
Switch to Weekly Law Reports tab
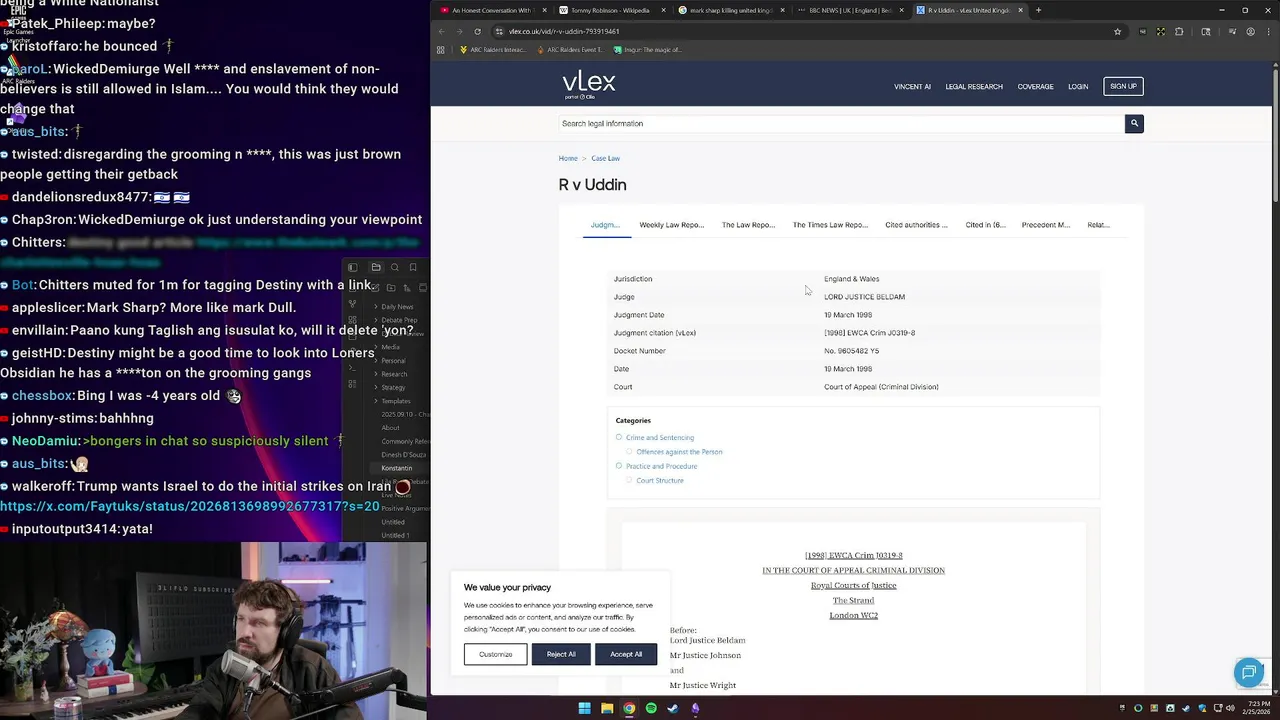(x=671, y=225)
